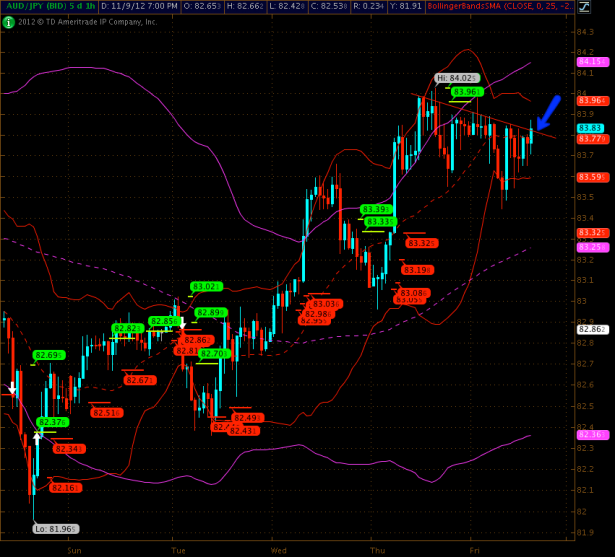Click the white up arrow near 82.37

pos(37,436)
